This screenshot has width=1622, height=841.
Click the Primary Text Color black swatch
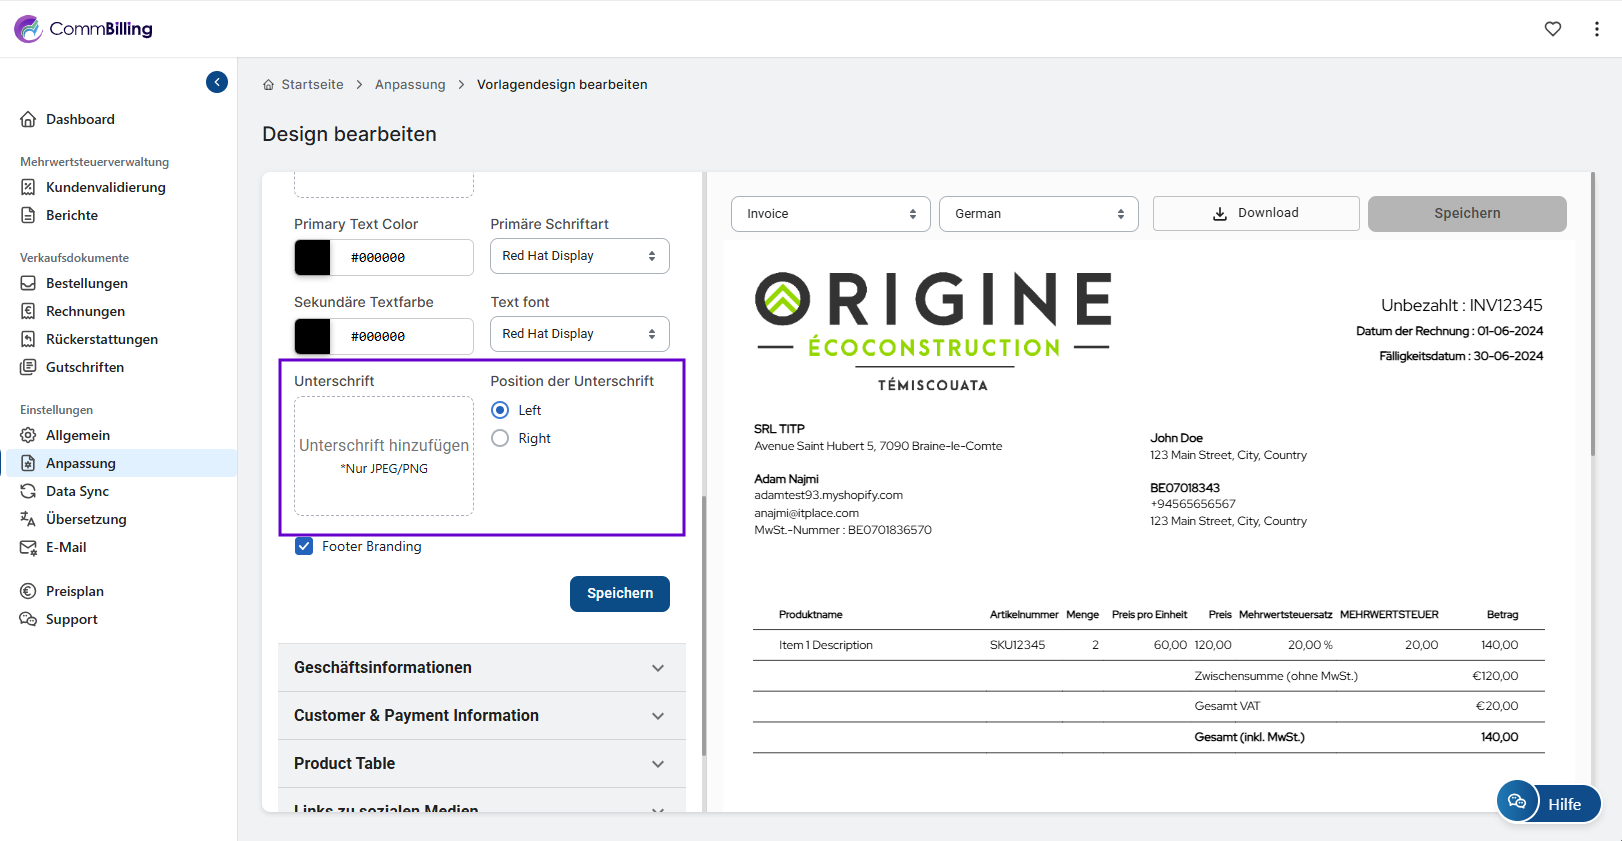coord(313,257)
